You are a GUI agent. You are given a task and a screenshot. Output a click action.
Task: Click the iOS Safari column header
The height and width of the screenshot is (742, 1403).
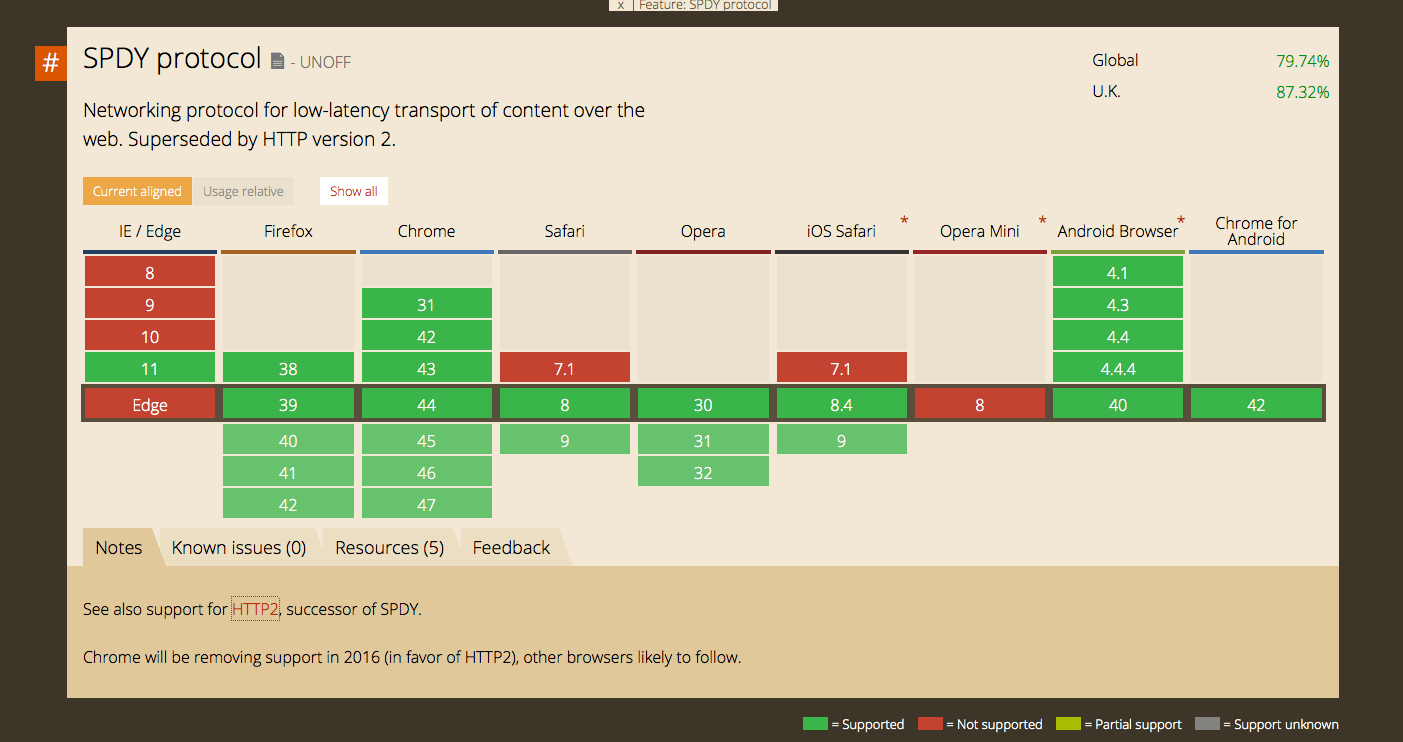(841, 231)
